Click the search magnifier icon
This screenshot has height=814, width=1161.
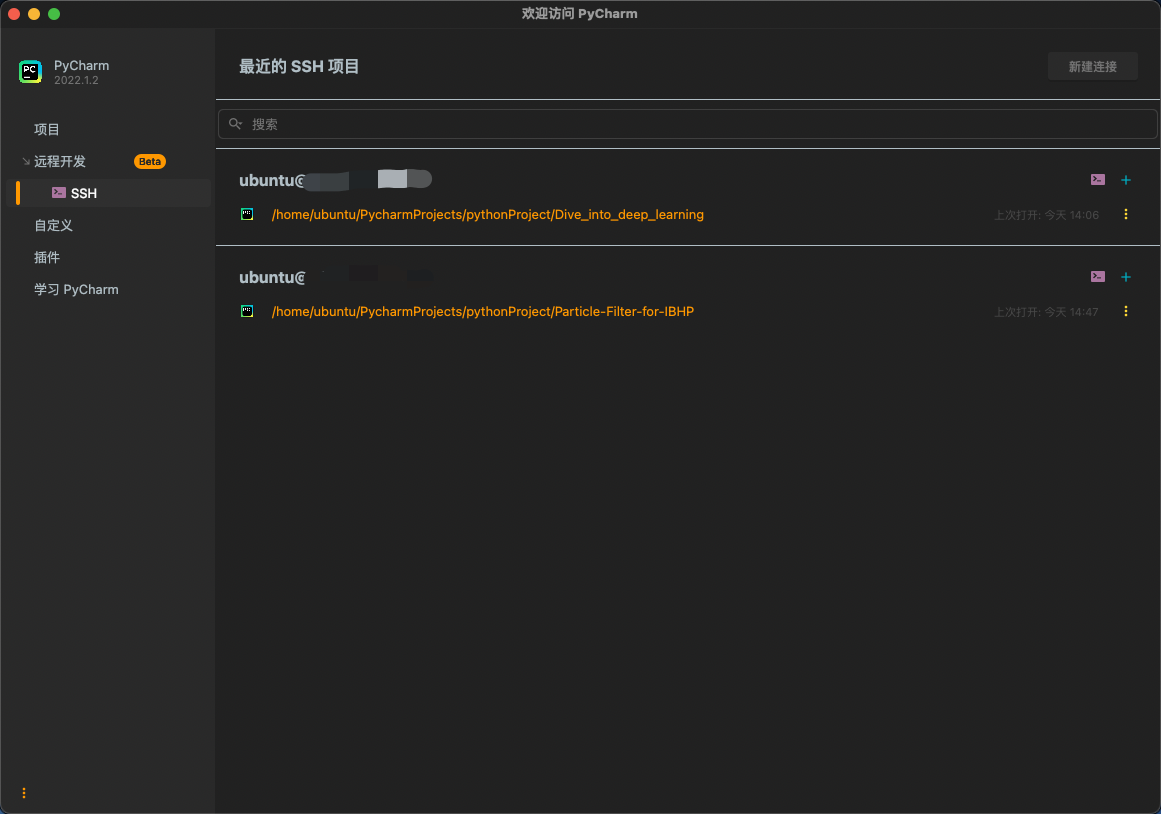(235, 124)
